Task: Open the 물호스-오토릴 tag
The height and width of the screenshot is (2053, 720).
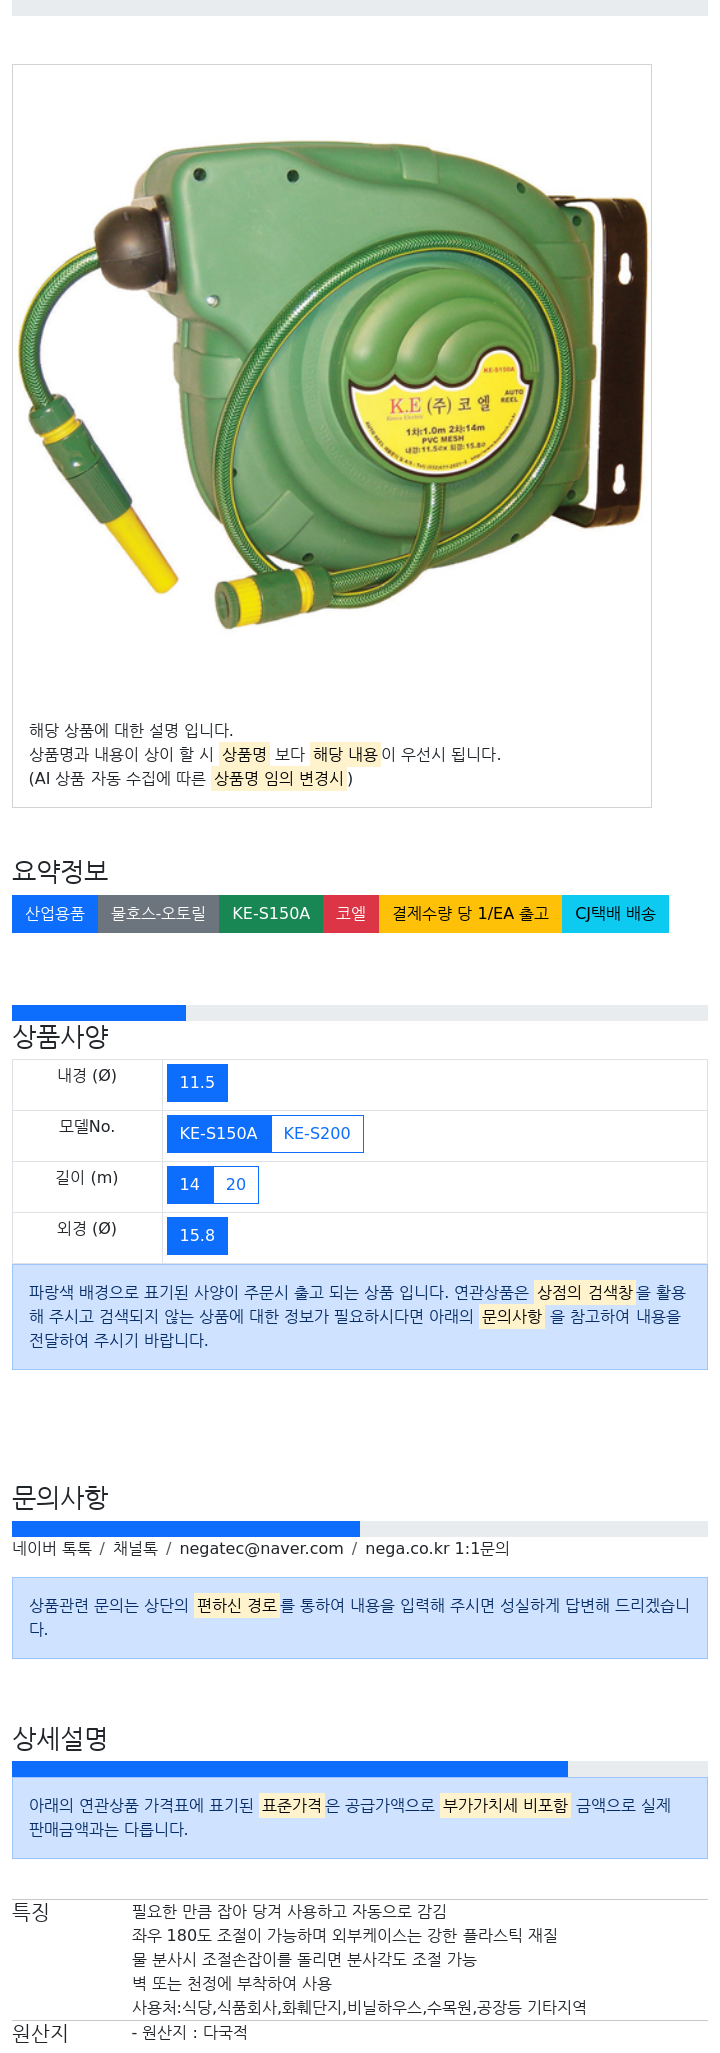Action: pos(158,914)
